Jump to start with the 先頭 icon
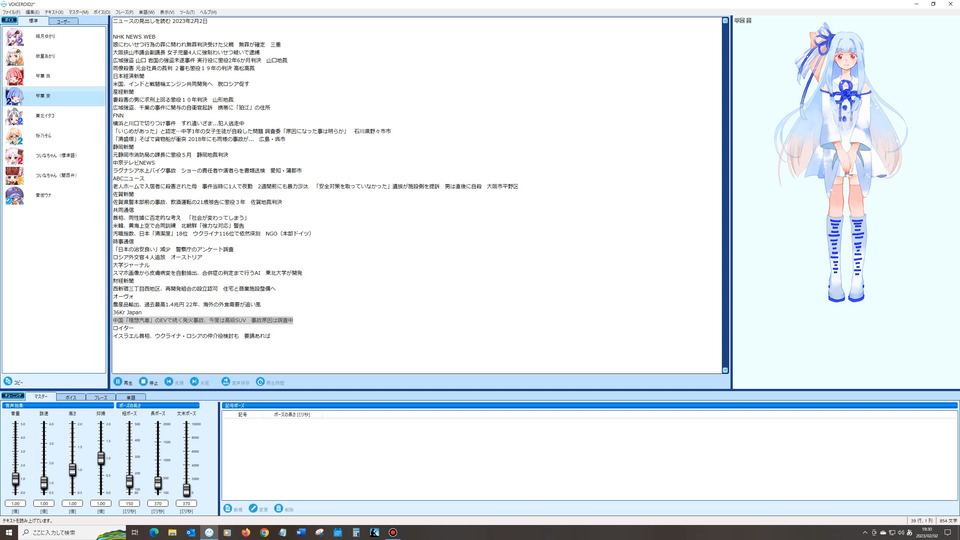960x540 pixels. pos(169,381)
